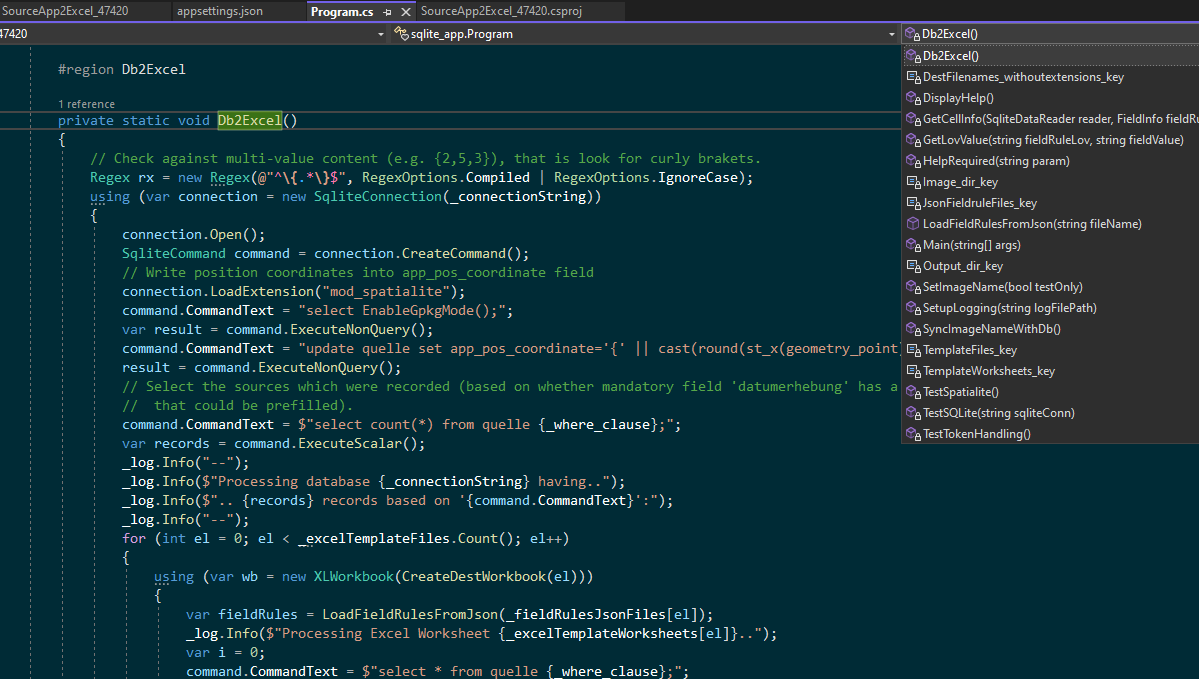Click the method icon beside DisplayHelp()

click(912, 98)
